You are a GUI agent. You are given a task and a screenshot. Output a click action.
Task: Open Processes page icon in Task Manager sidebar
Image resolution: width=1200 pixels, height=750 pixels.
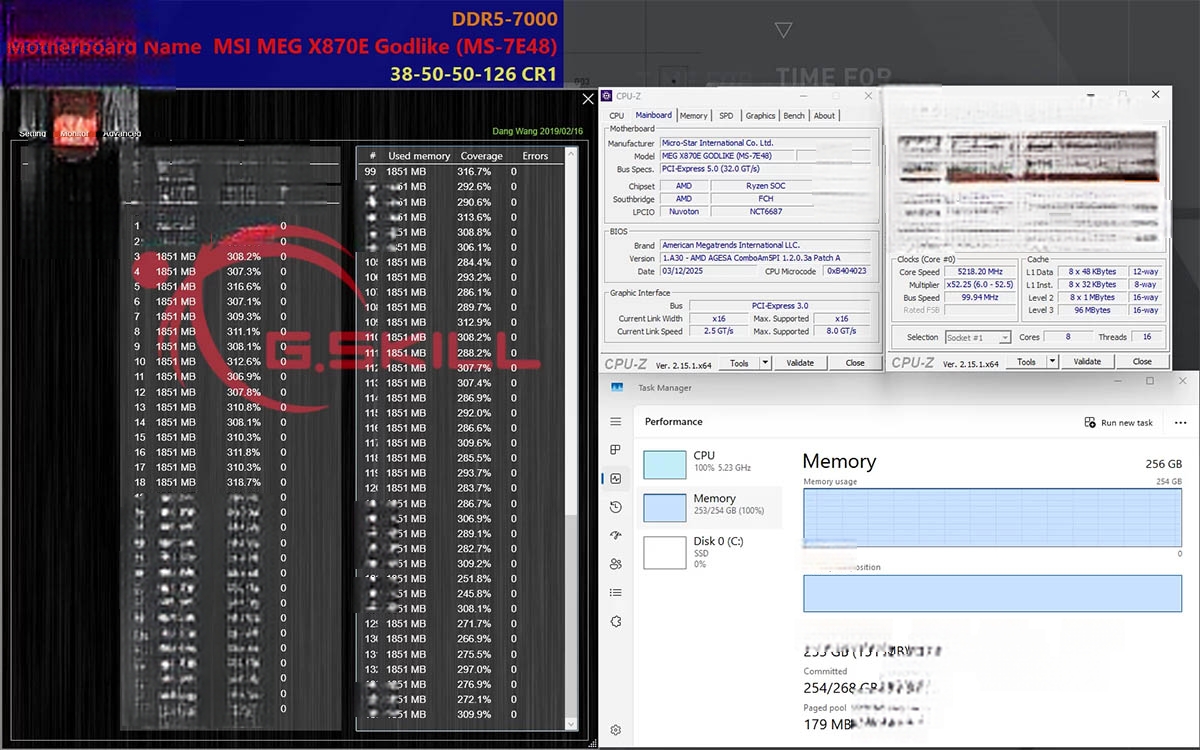[616, 450]
